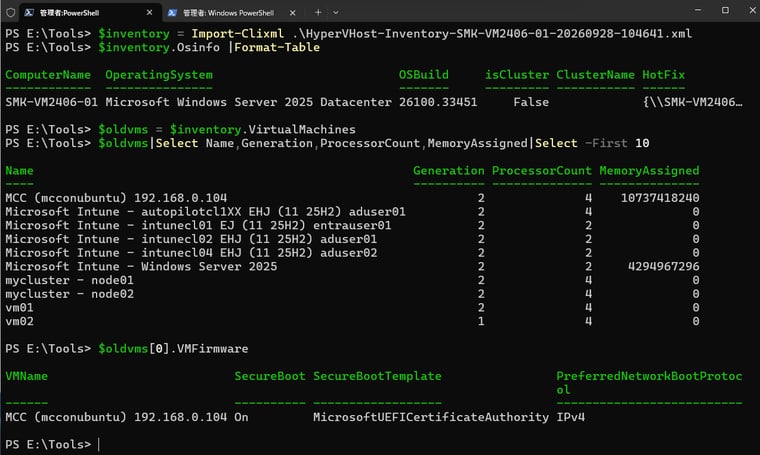
Task: Click the intunecl04 EHJ aduser02 row
Action: tap(352, 252)
